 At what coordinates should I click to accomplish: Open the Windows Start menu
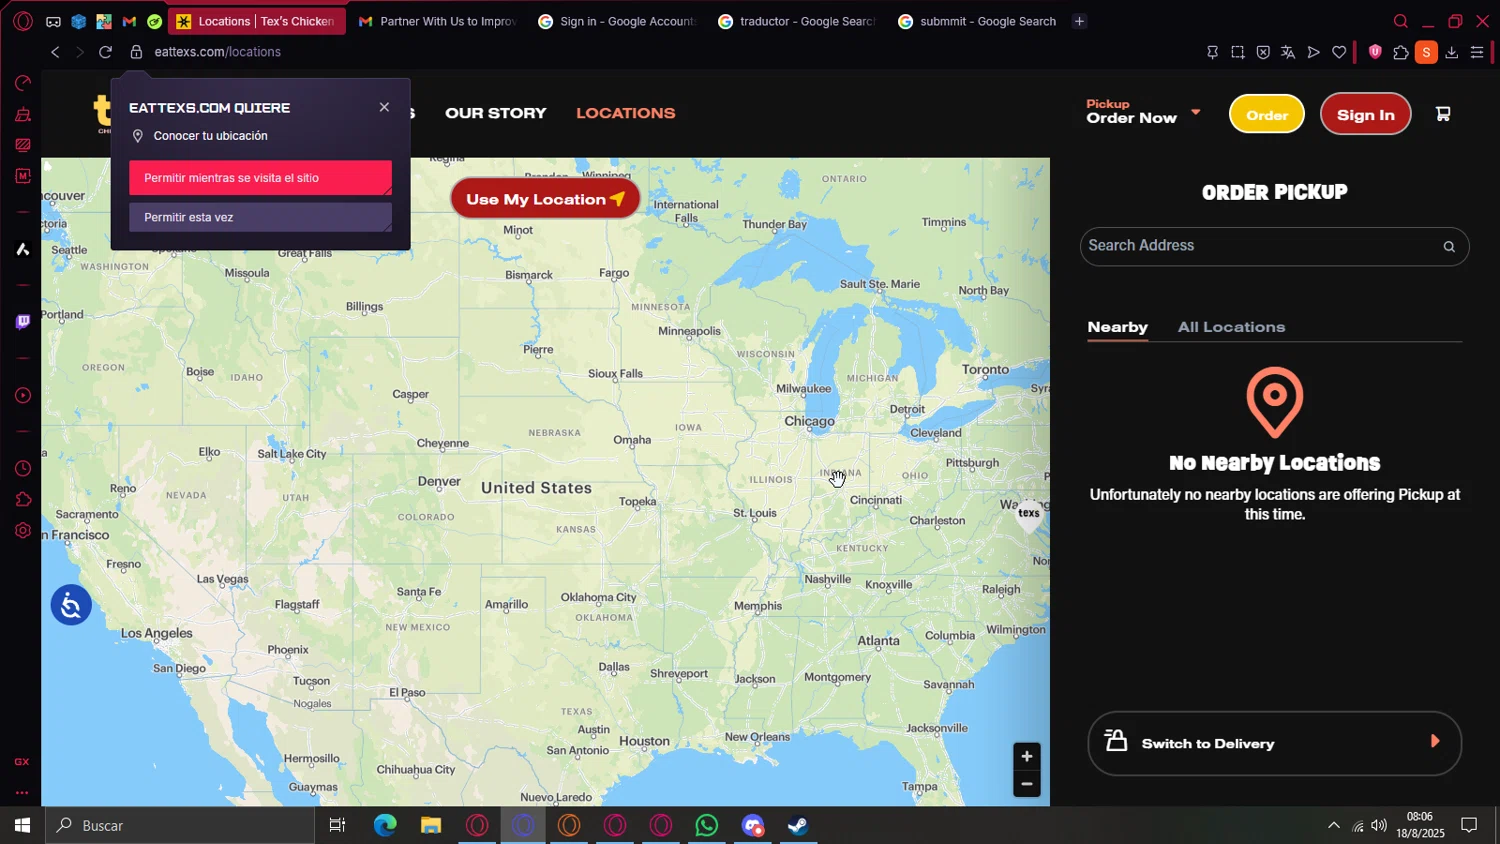pos(22,825)
